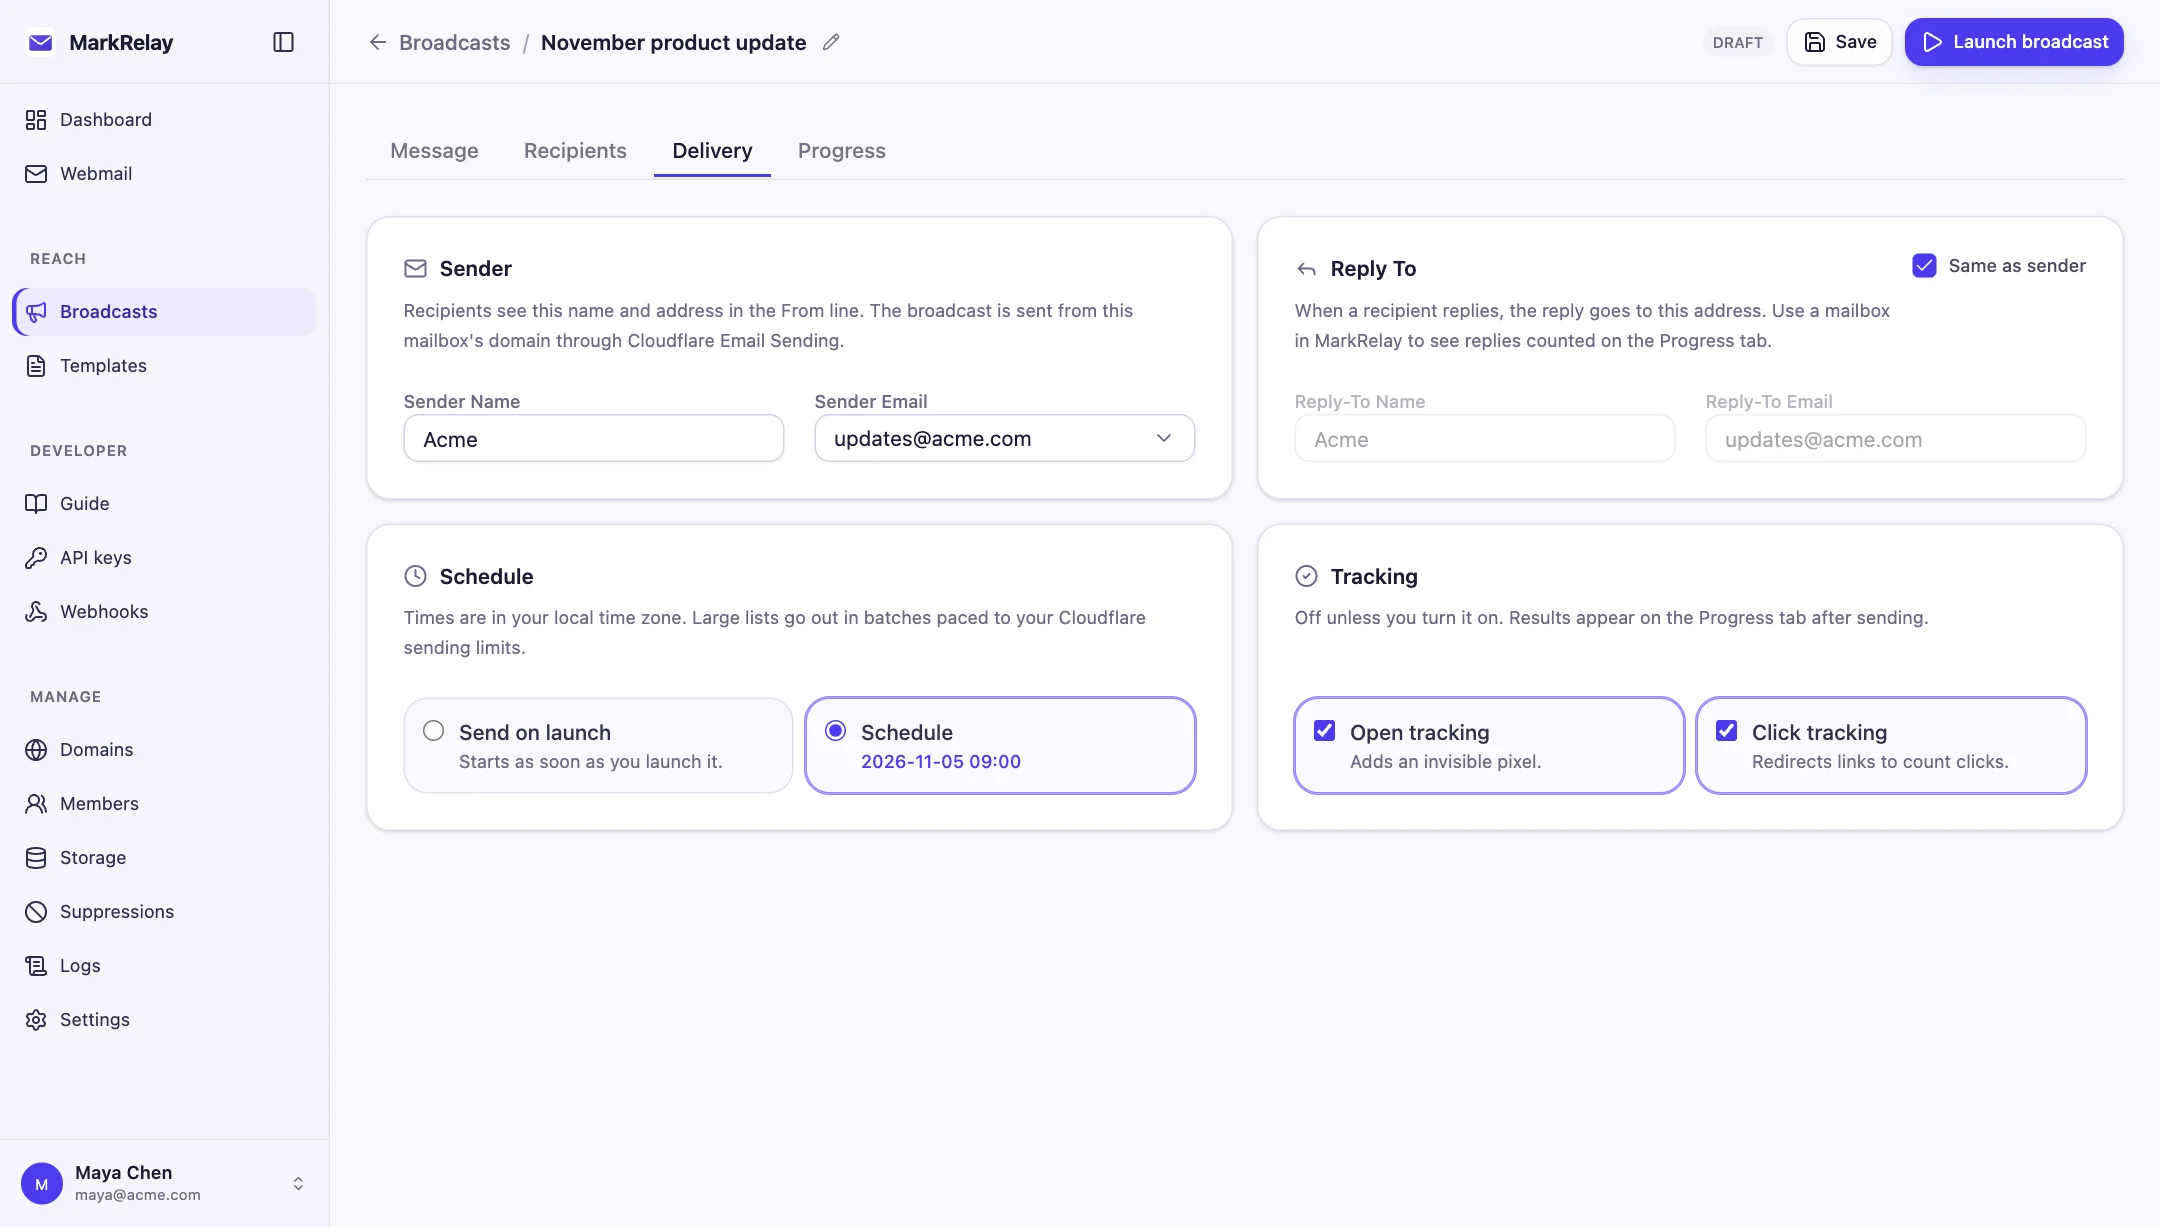
Task: Rename broadcast using the pencil icon
Action: (x=831, y=42)
